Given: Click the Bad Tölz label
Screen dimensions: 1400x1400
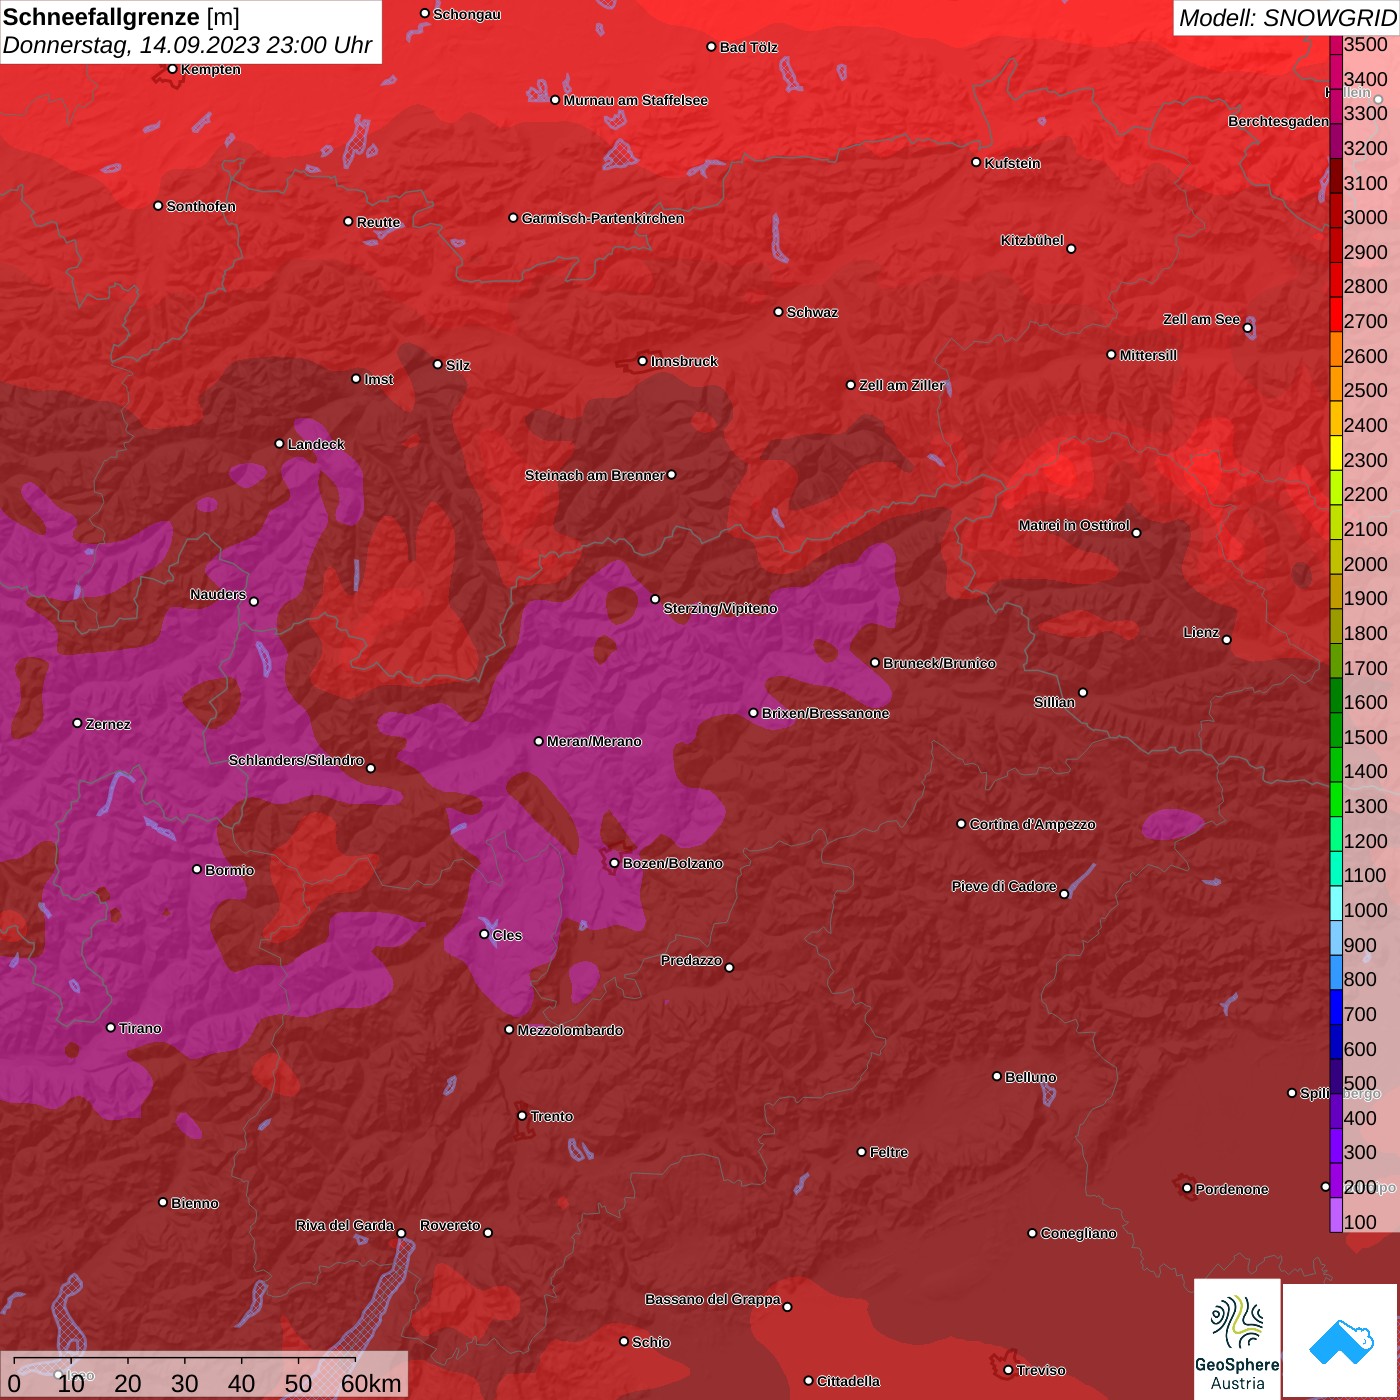Looking at the screenshot, I should tap(749, 47).
